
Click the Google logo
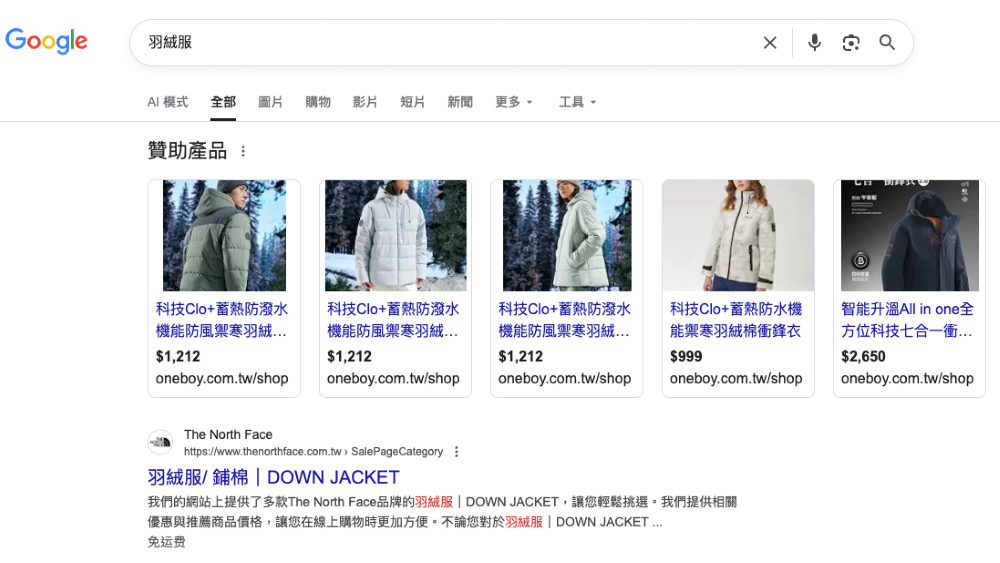[46, 41]
